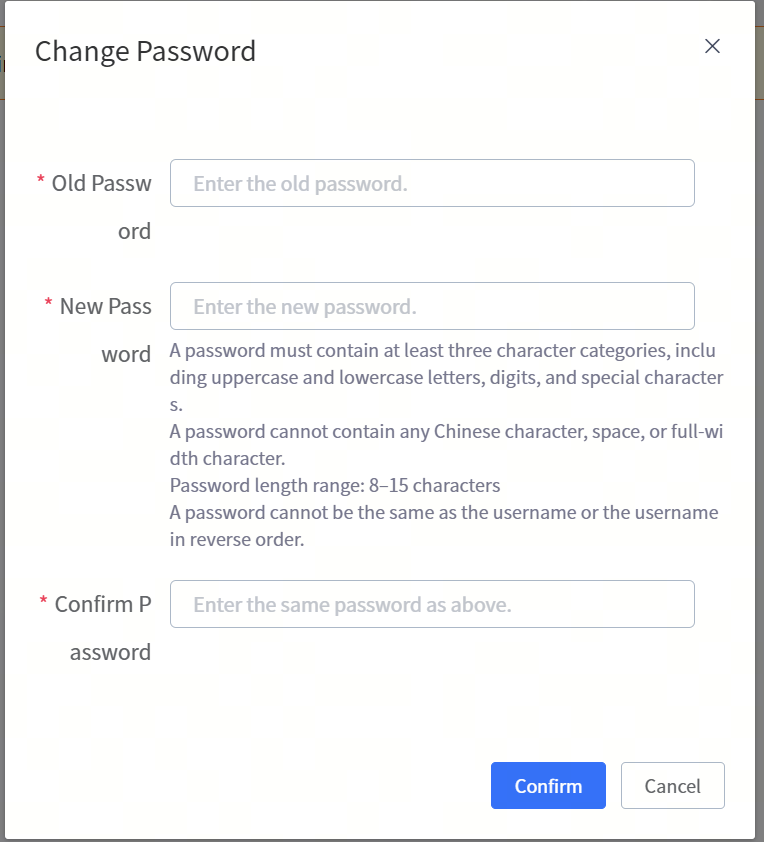Click the Old Password input field
Viewport: 764px width, 842px height.
(x=432, y=183)
